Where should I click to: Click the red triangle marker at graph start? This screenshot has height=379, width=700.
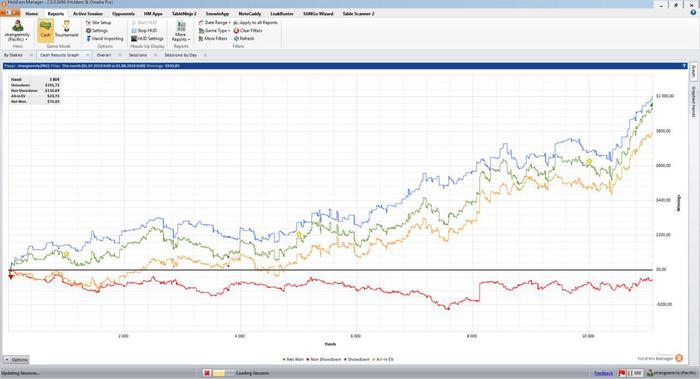(x=11, y=277)
